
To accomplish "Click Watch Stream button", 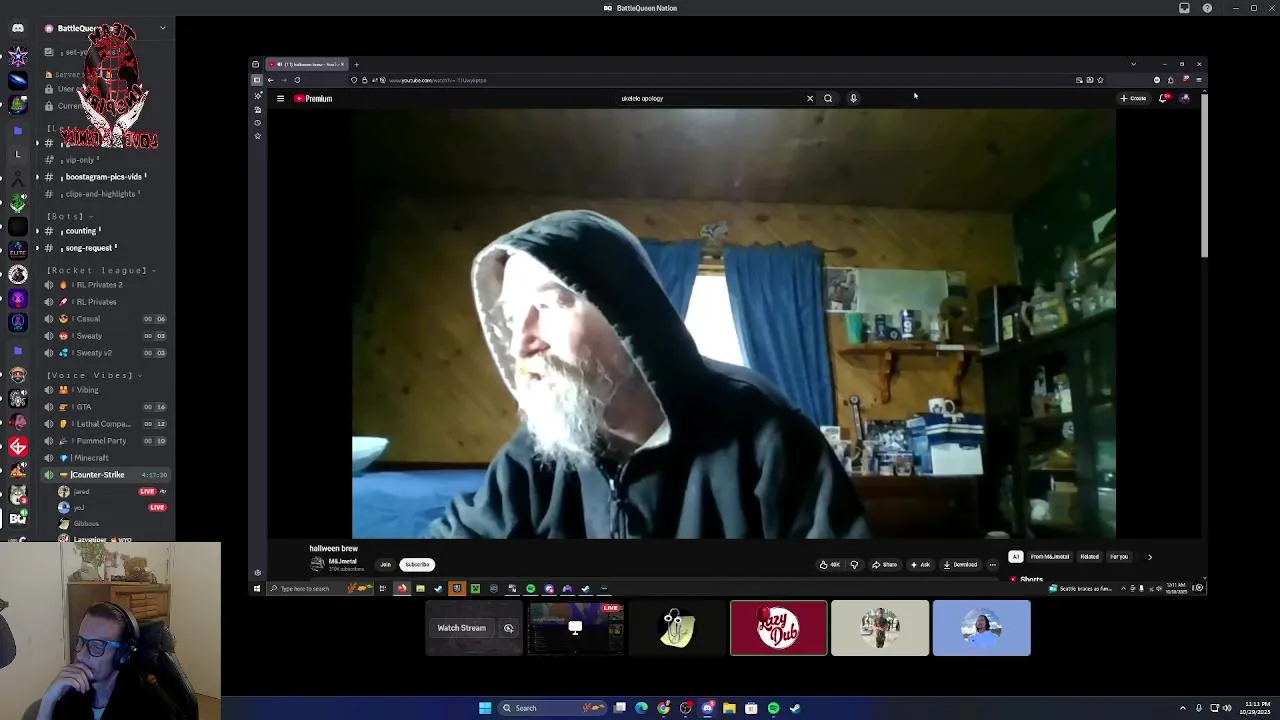I will point(461,628).
